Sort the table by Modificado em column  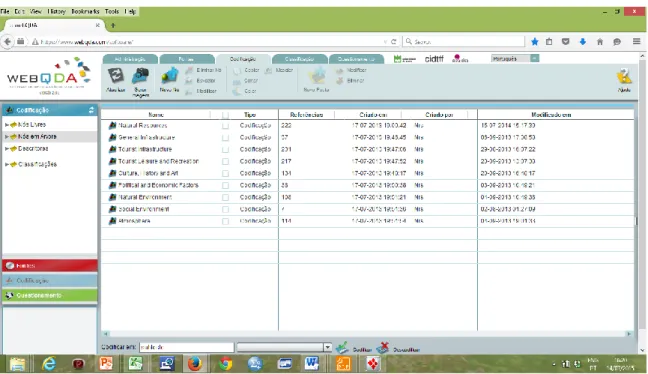click(551, 115)
